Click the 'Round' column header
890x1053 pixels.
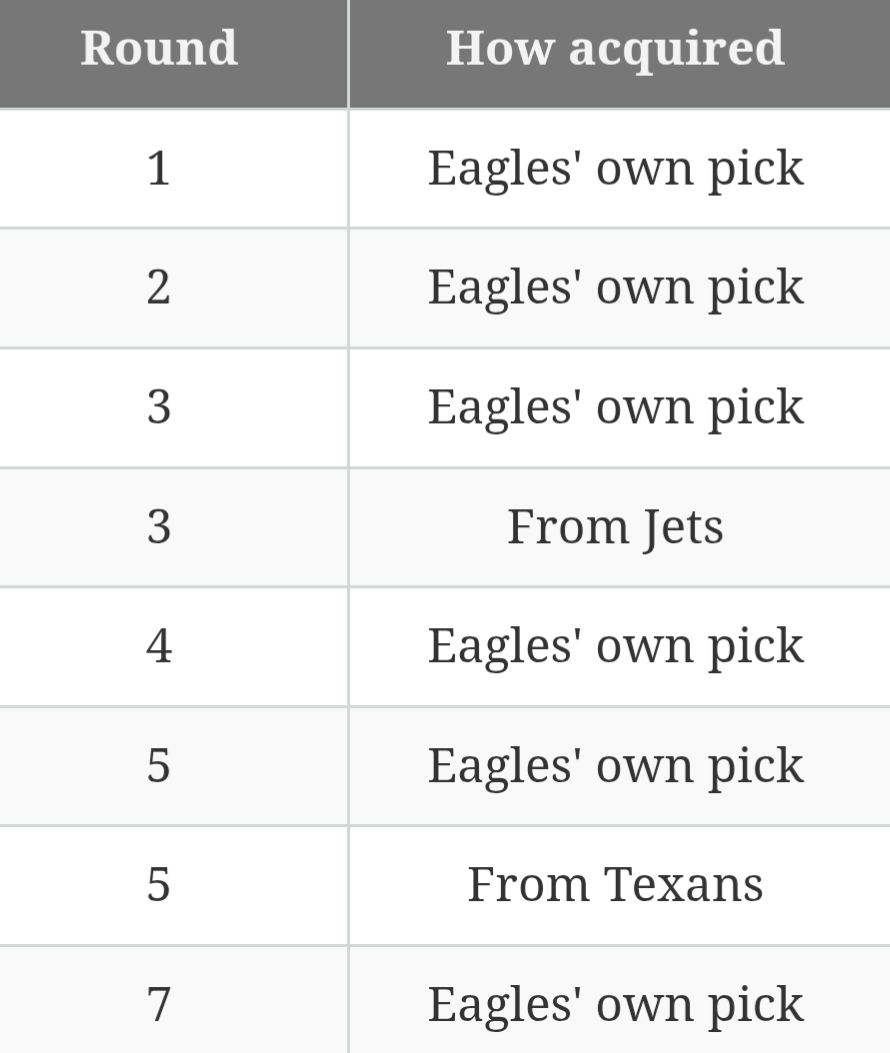pyautogui.click(x=159, y=48)
